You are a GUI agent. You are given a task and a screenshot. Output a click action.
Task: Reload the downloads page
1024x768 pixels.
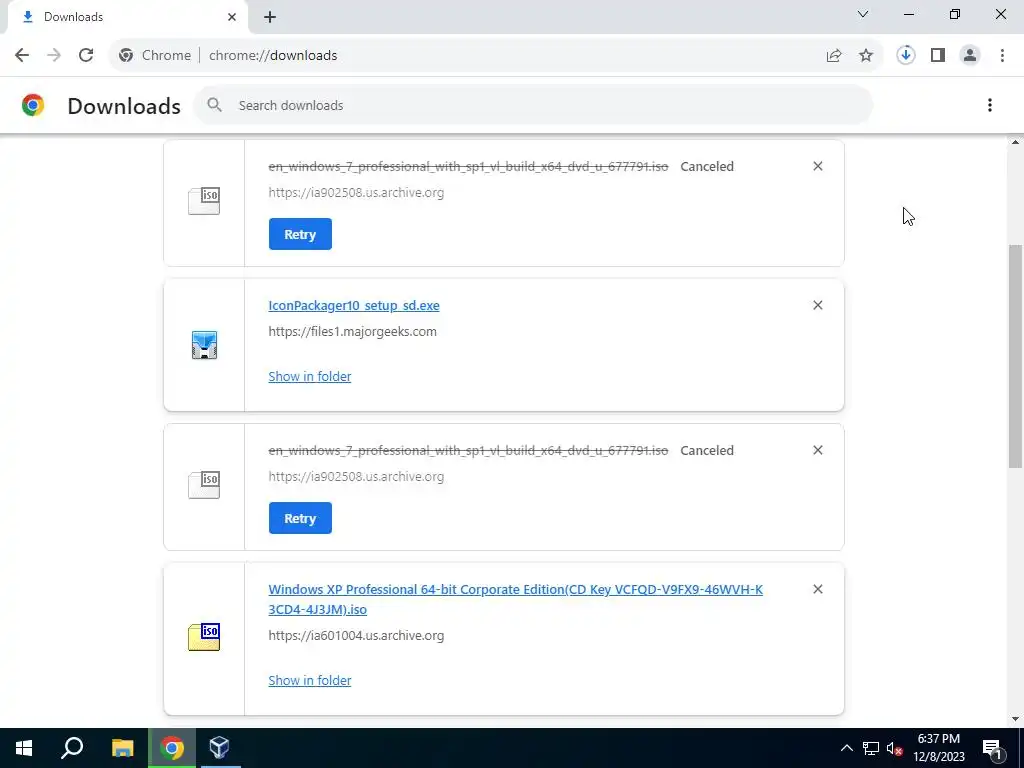86,56
